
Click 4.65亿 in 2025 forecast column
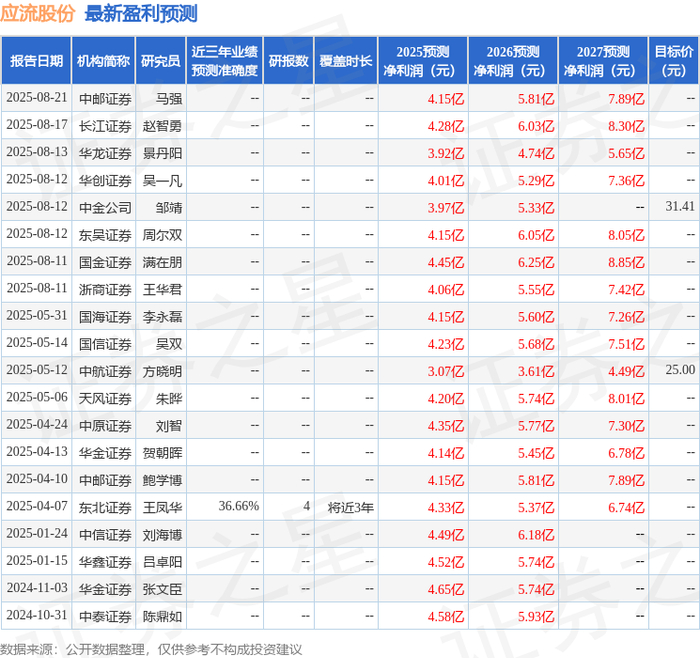click(x=446, y=589)
